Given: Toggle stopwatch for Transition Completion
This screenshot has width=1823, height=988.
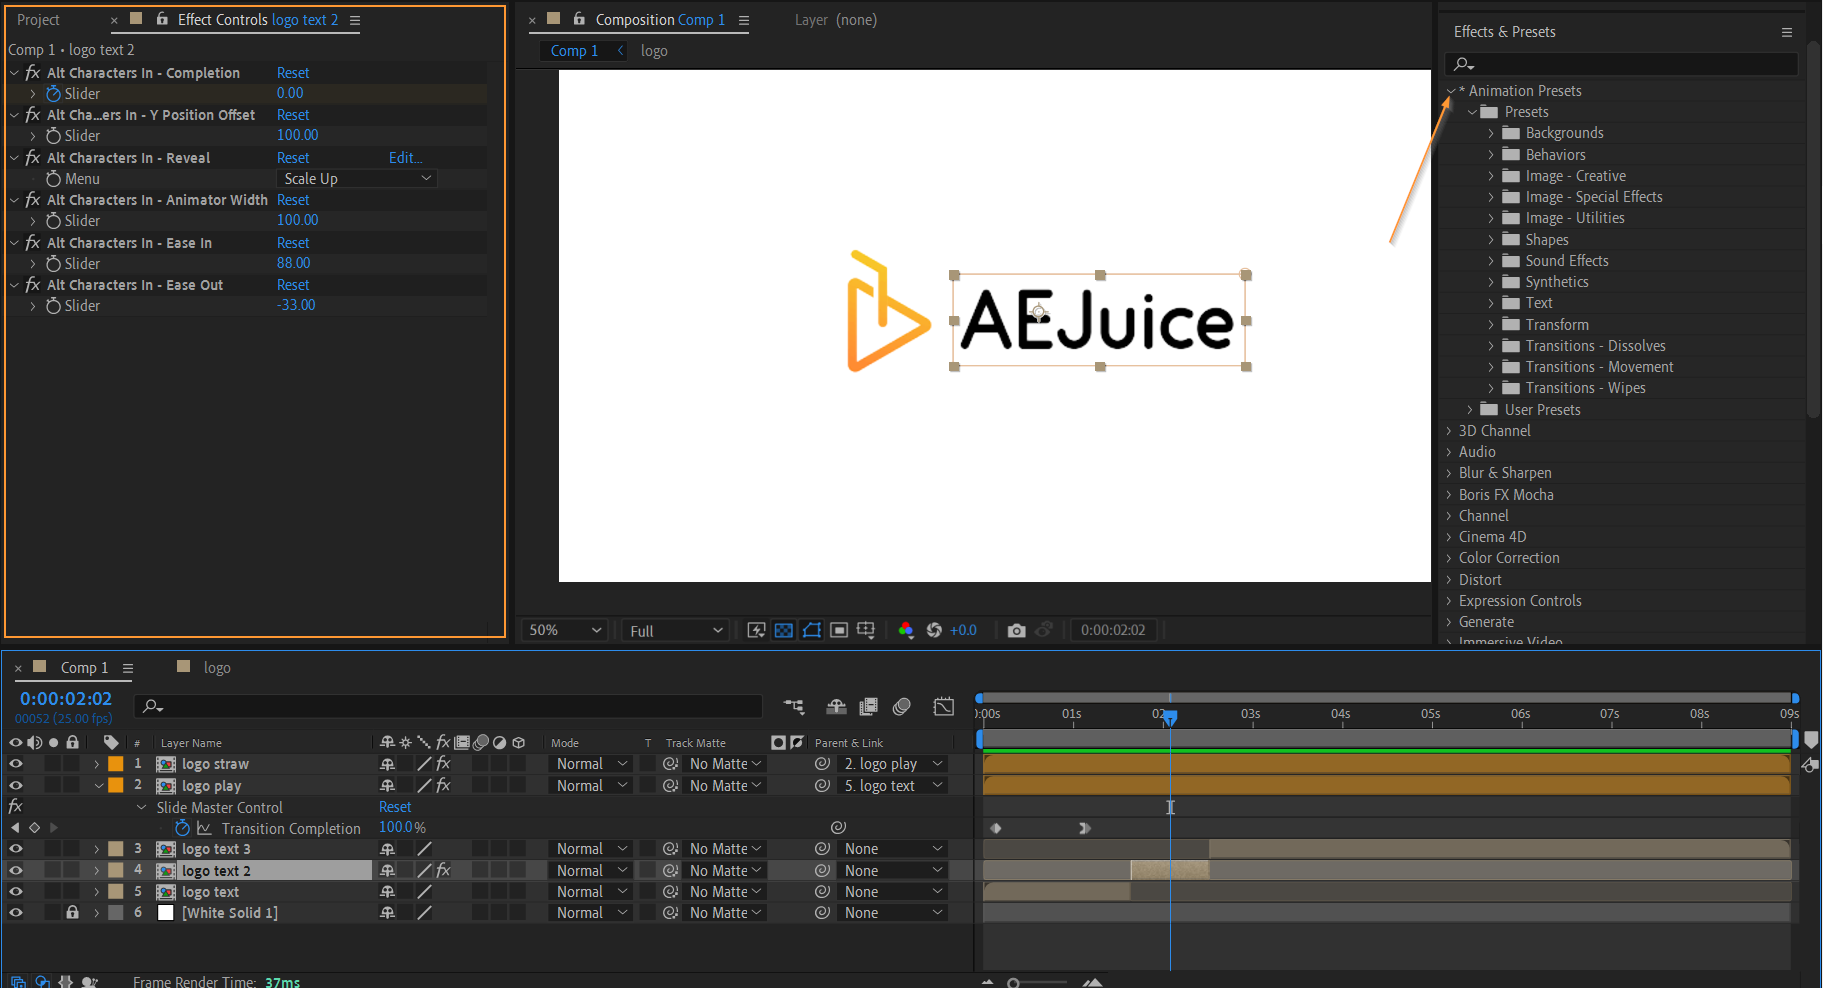Looking at the screenshot, I should click(182, 828).
